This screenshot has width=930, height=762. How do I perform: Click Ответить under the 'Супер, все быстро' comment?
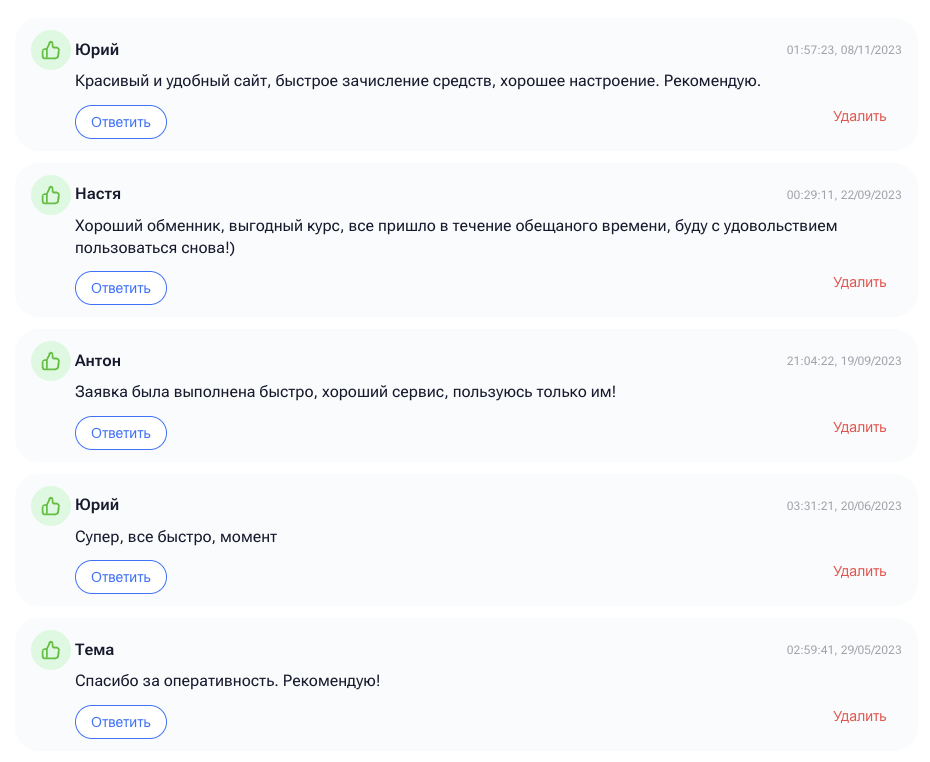click(120, 577)
